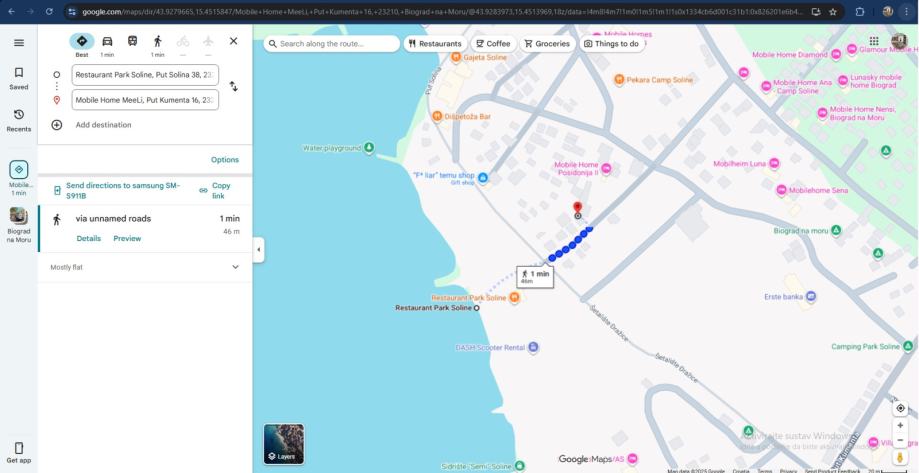Screen dimensions: 919x473
Task: Edit starting point Restaurant Park Soline field
Action: coord(145,75)
